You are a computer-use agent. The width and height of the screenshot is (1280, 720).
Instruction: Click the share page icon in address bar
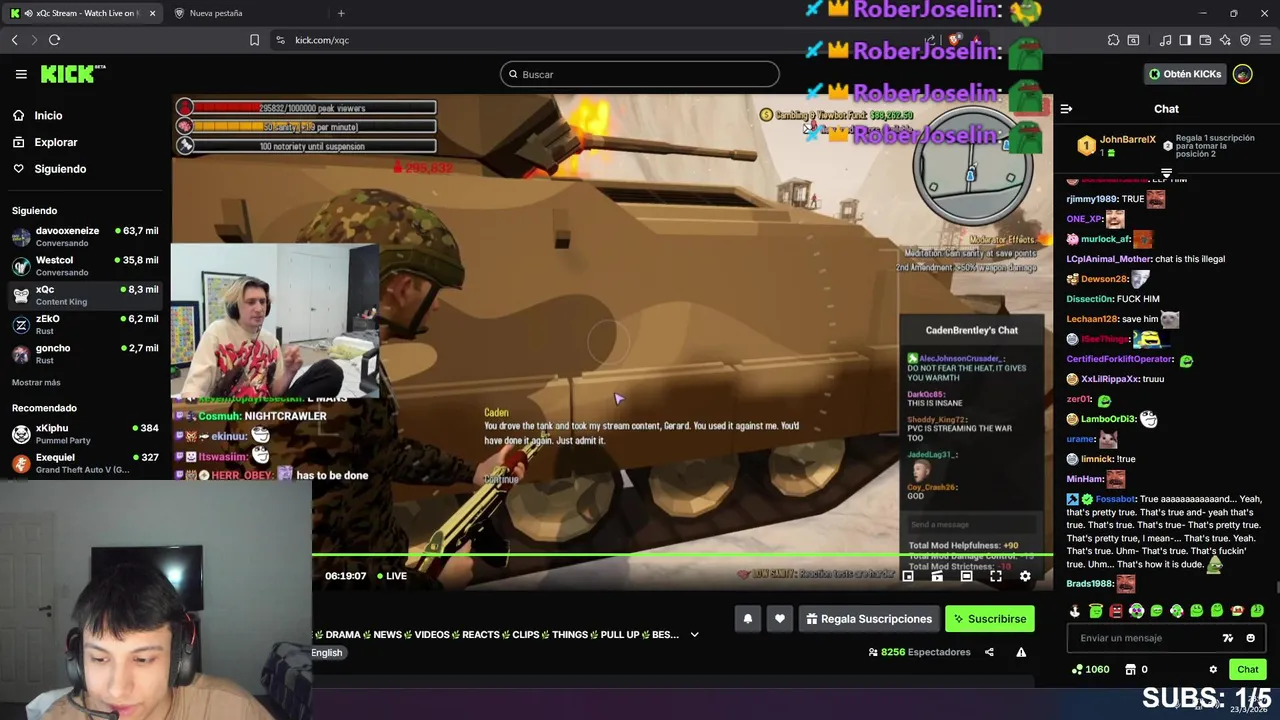930,40
